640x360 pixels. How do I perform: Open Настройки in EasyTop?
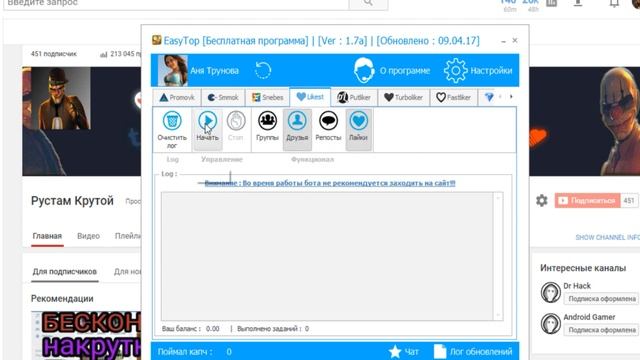pos(478,71)
